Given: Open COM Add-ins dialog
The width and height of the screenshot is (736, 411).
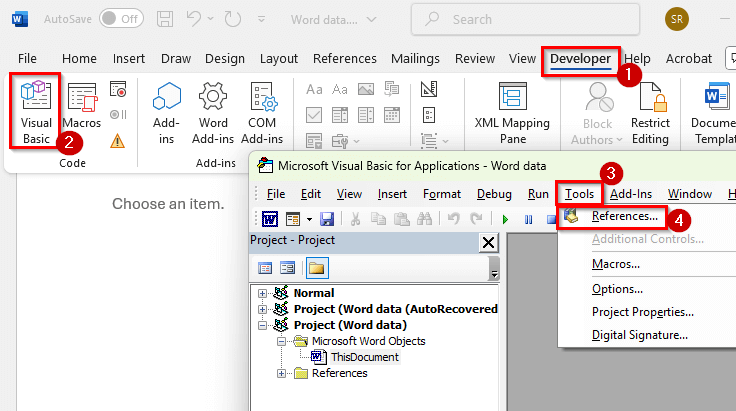Looking at the screenshot, I should click(262, 113).
